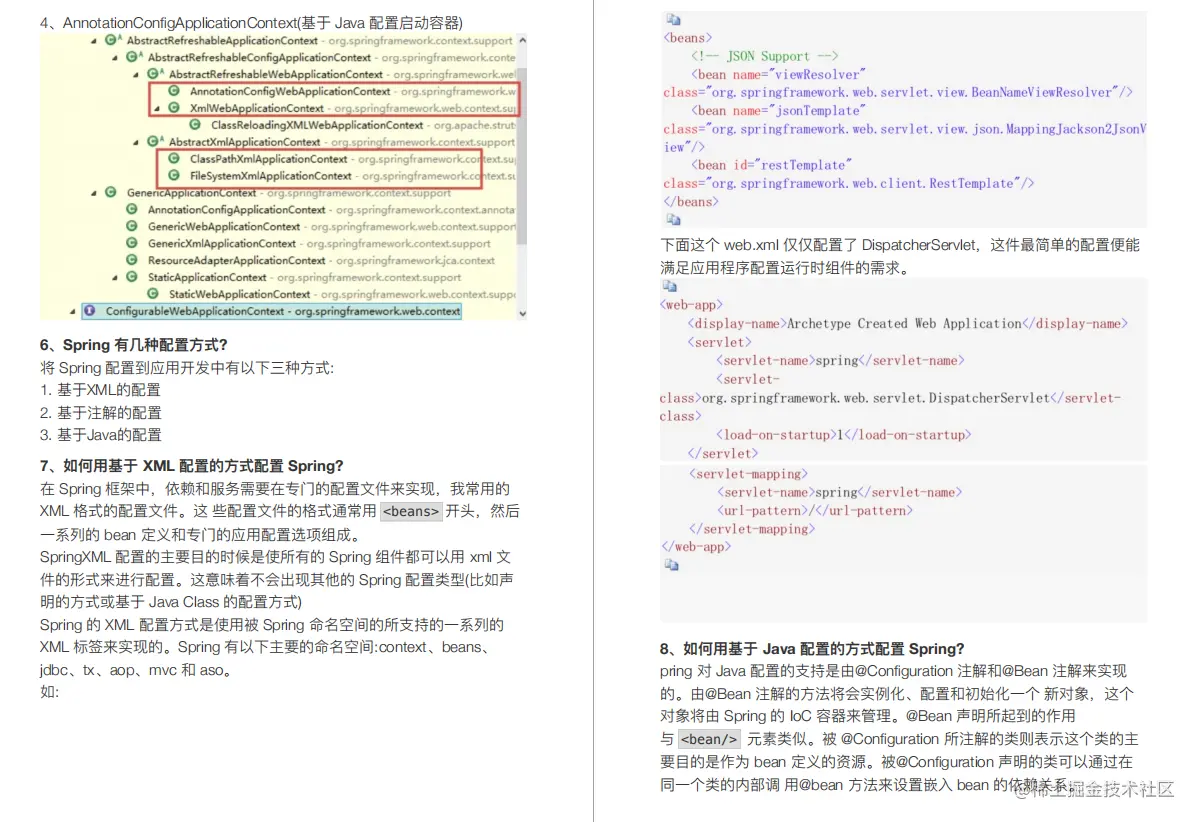Viewport: 1197px width, 822px height.
Task: Click the hierarchy scrollbar down arrow
Action: 522,313
